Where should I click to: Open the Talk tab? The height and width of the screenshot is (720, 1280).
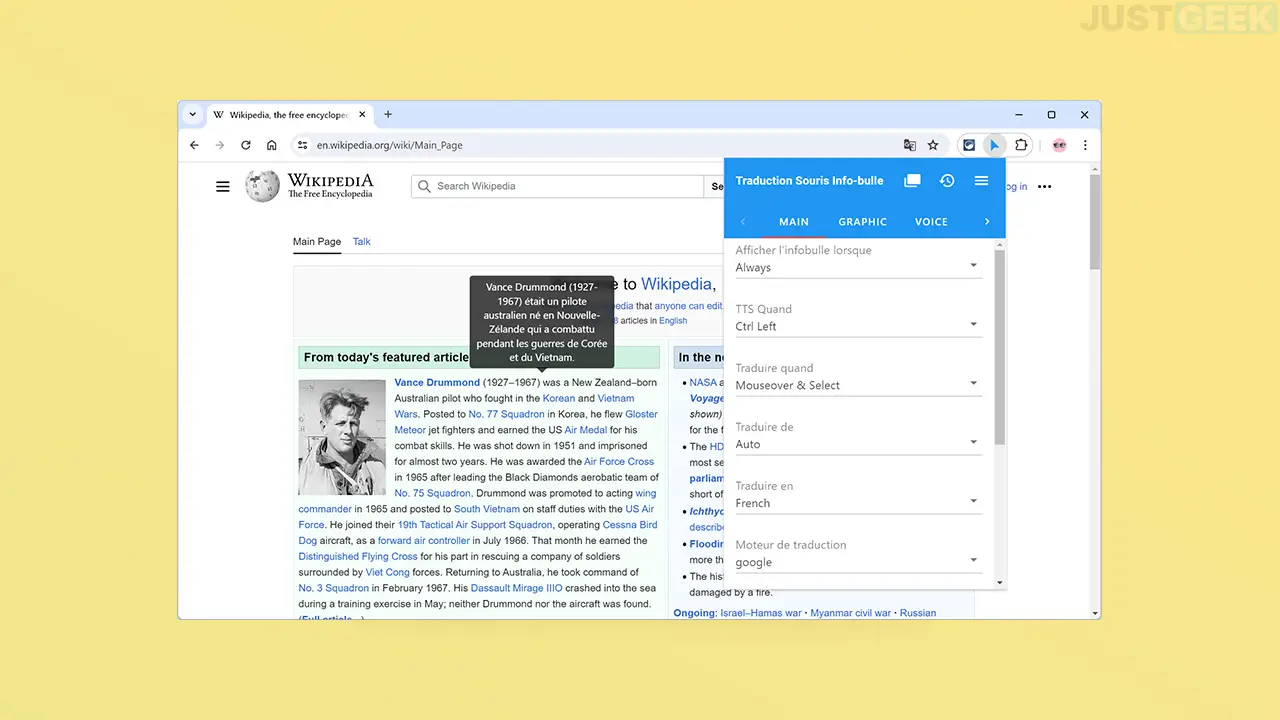coord(362,242)
